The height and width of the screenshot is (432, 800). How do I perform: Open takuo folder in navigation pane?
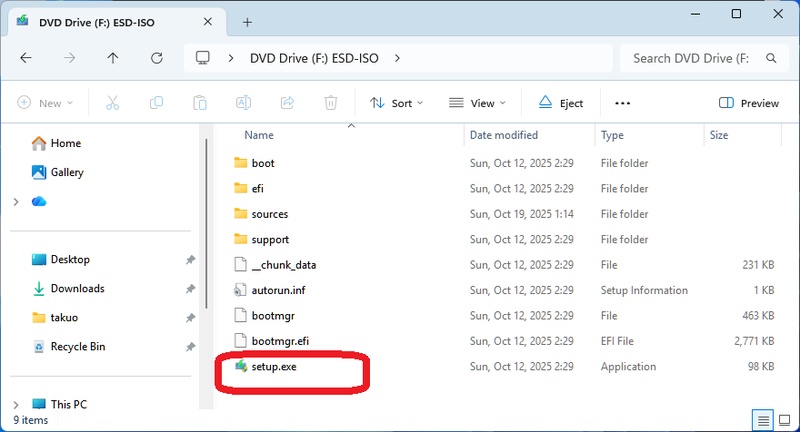coord(55,318)
